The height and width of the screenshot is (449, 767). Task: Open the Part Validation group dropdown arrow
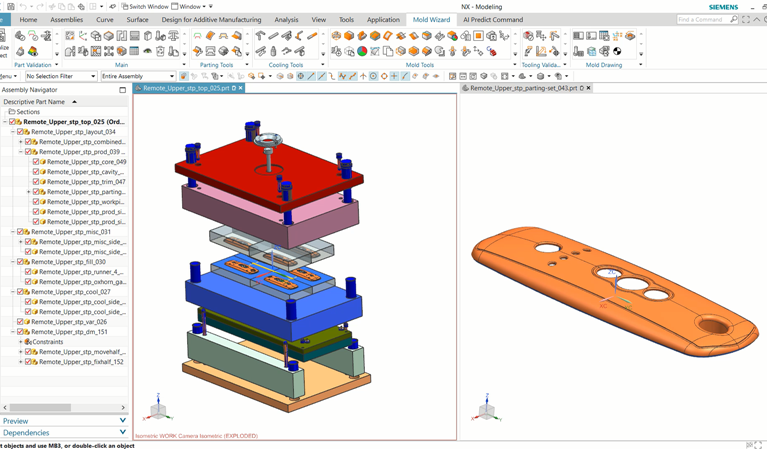click(56, 65)
